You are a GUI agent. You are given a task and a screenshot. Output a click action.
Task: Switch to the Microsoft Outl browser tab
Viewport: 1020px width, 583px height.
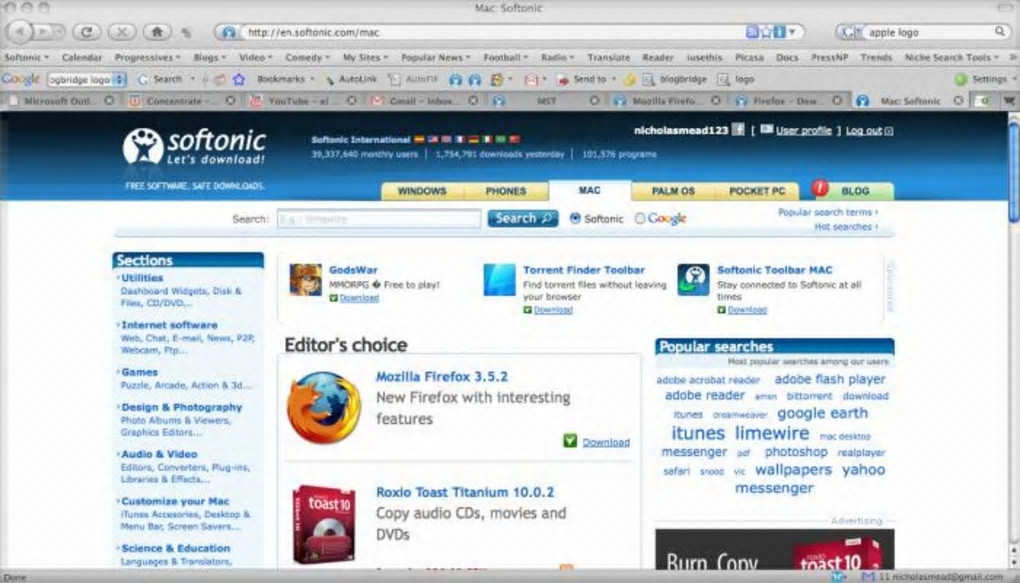point(60,101)
